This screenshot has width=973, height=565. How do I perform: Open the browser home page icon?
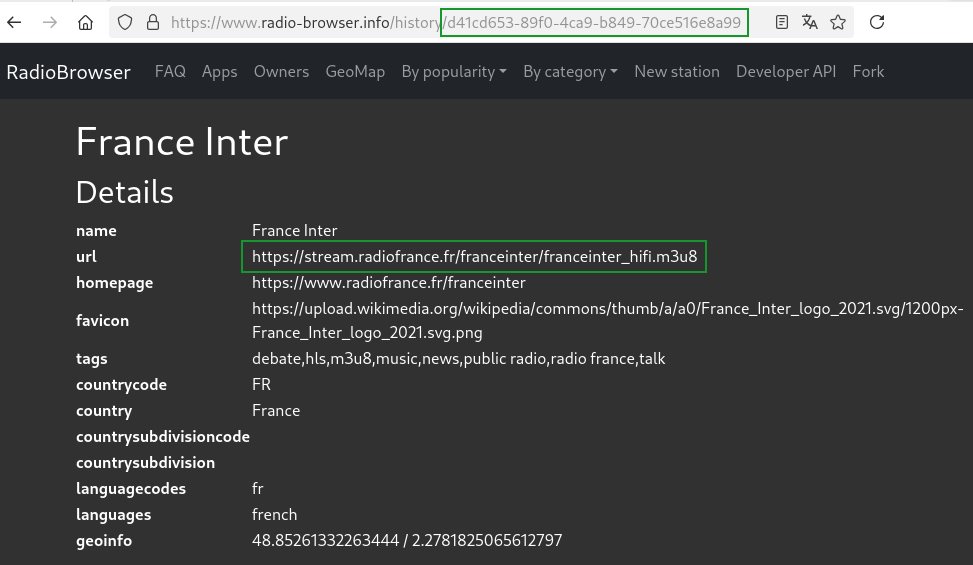click(86, 22)
